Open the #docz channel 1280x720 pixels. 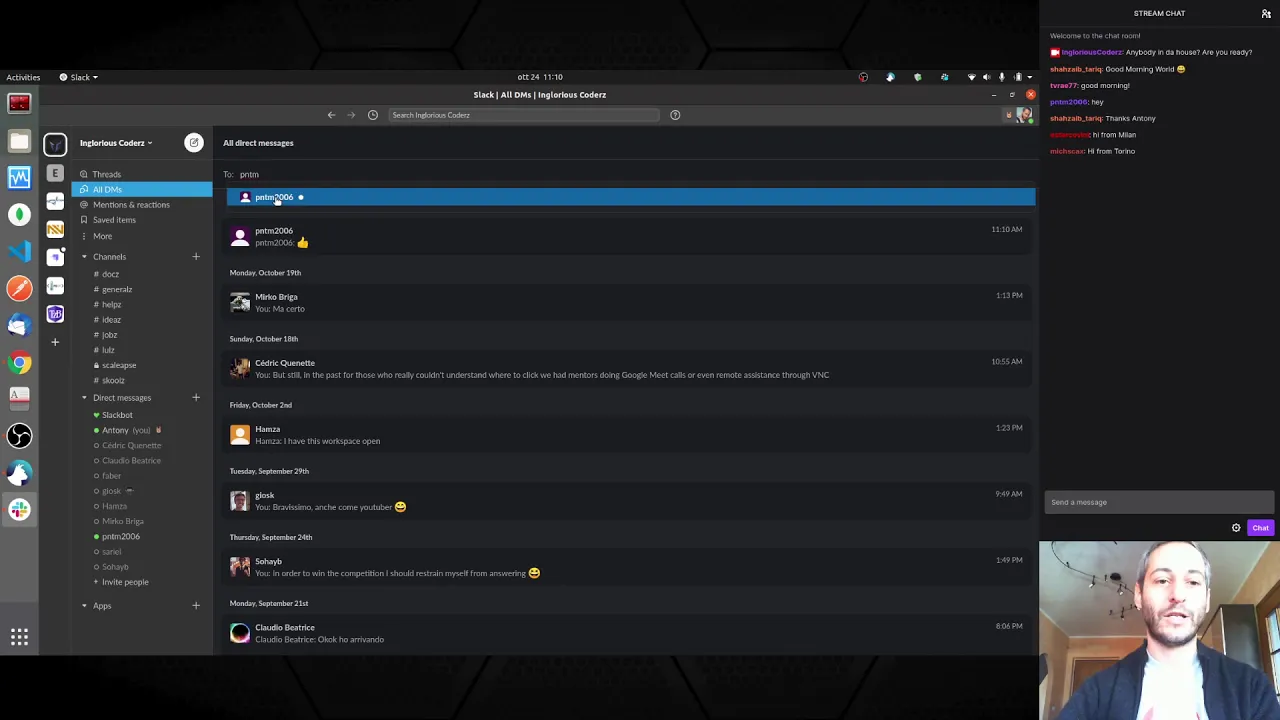(x=110, y=274)
